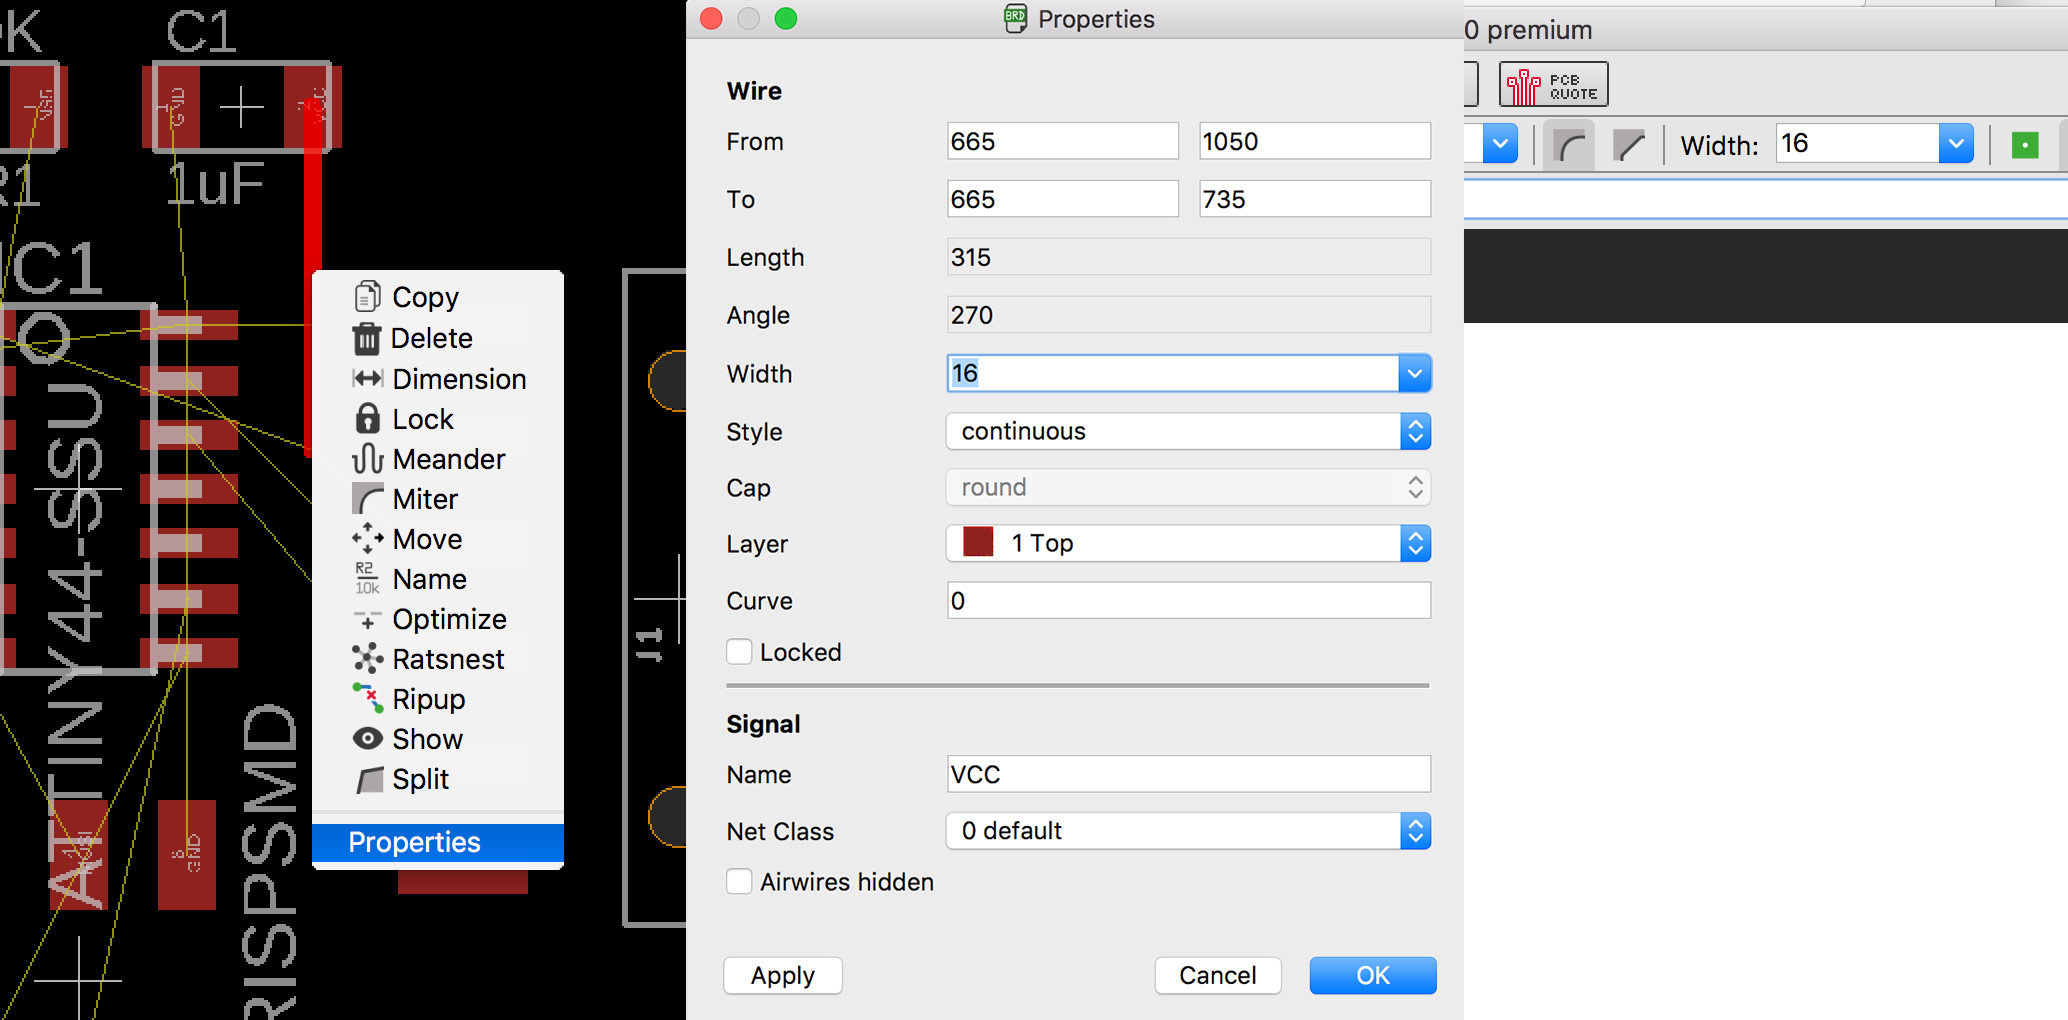Select the Miter tool icon

pos(367,498)
